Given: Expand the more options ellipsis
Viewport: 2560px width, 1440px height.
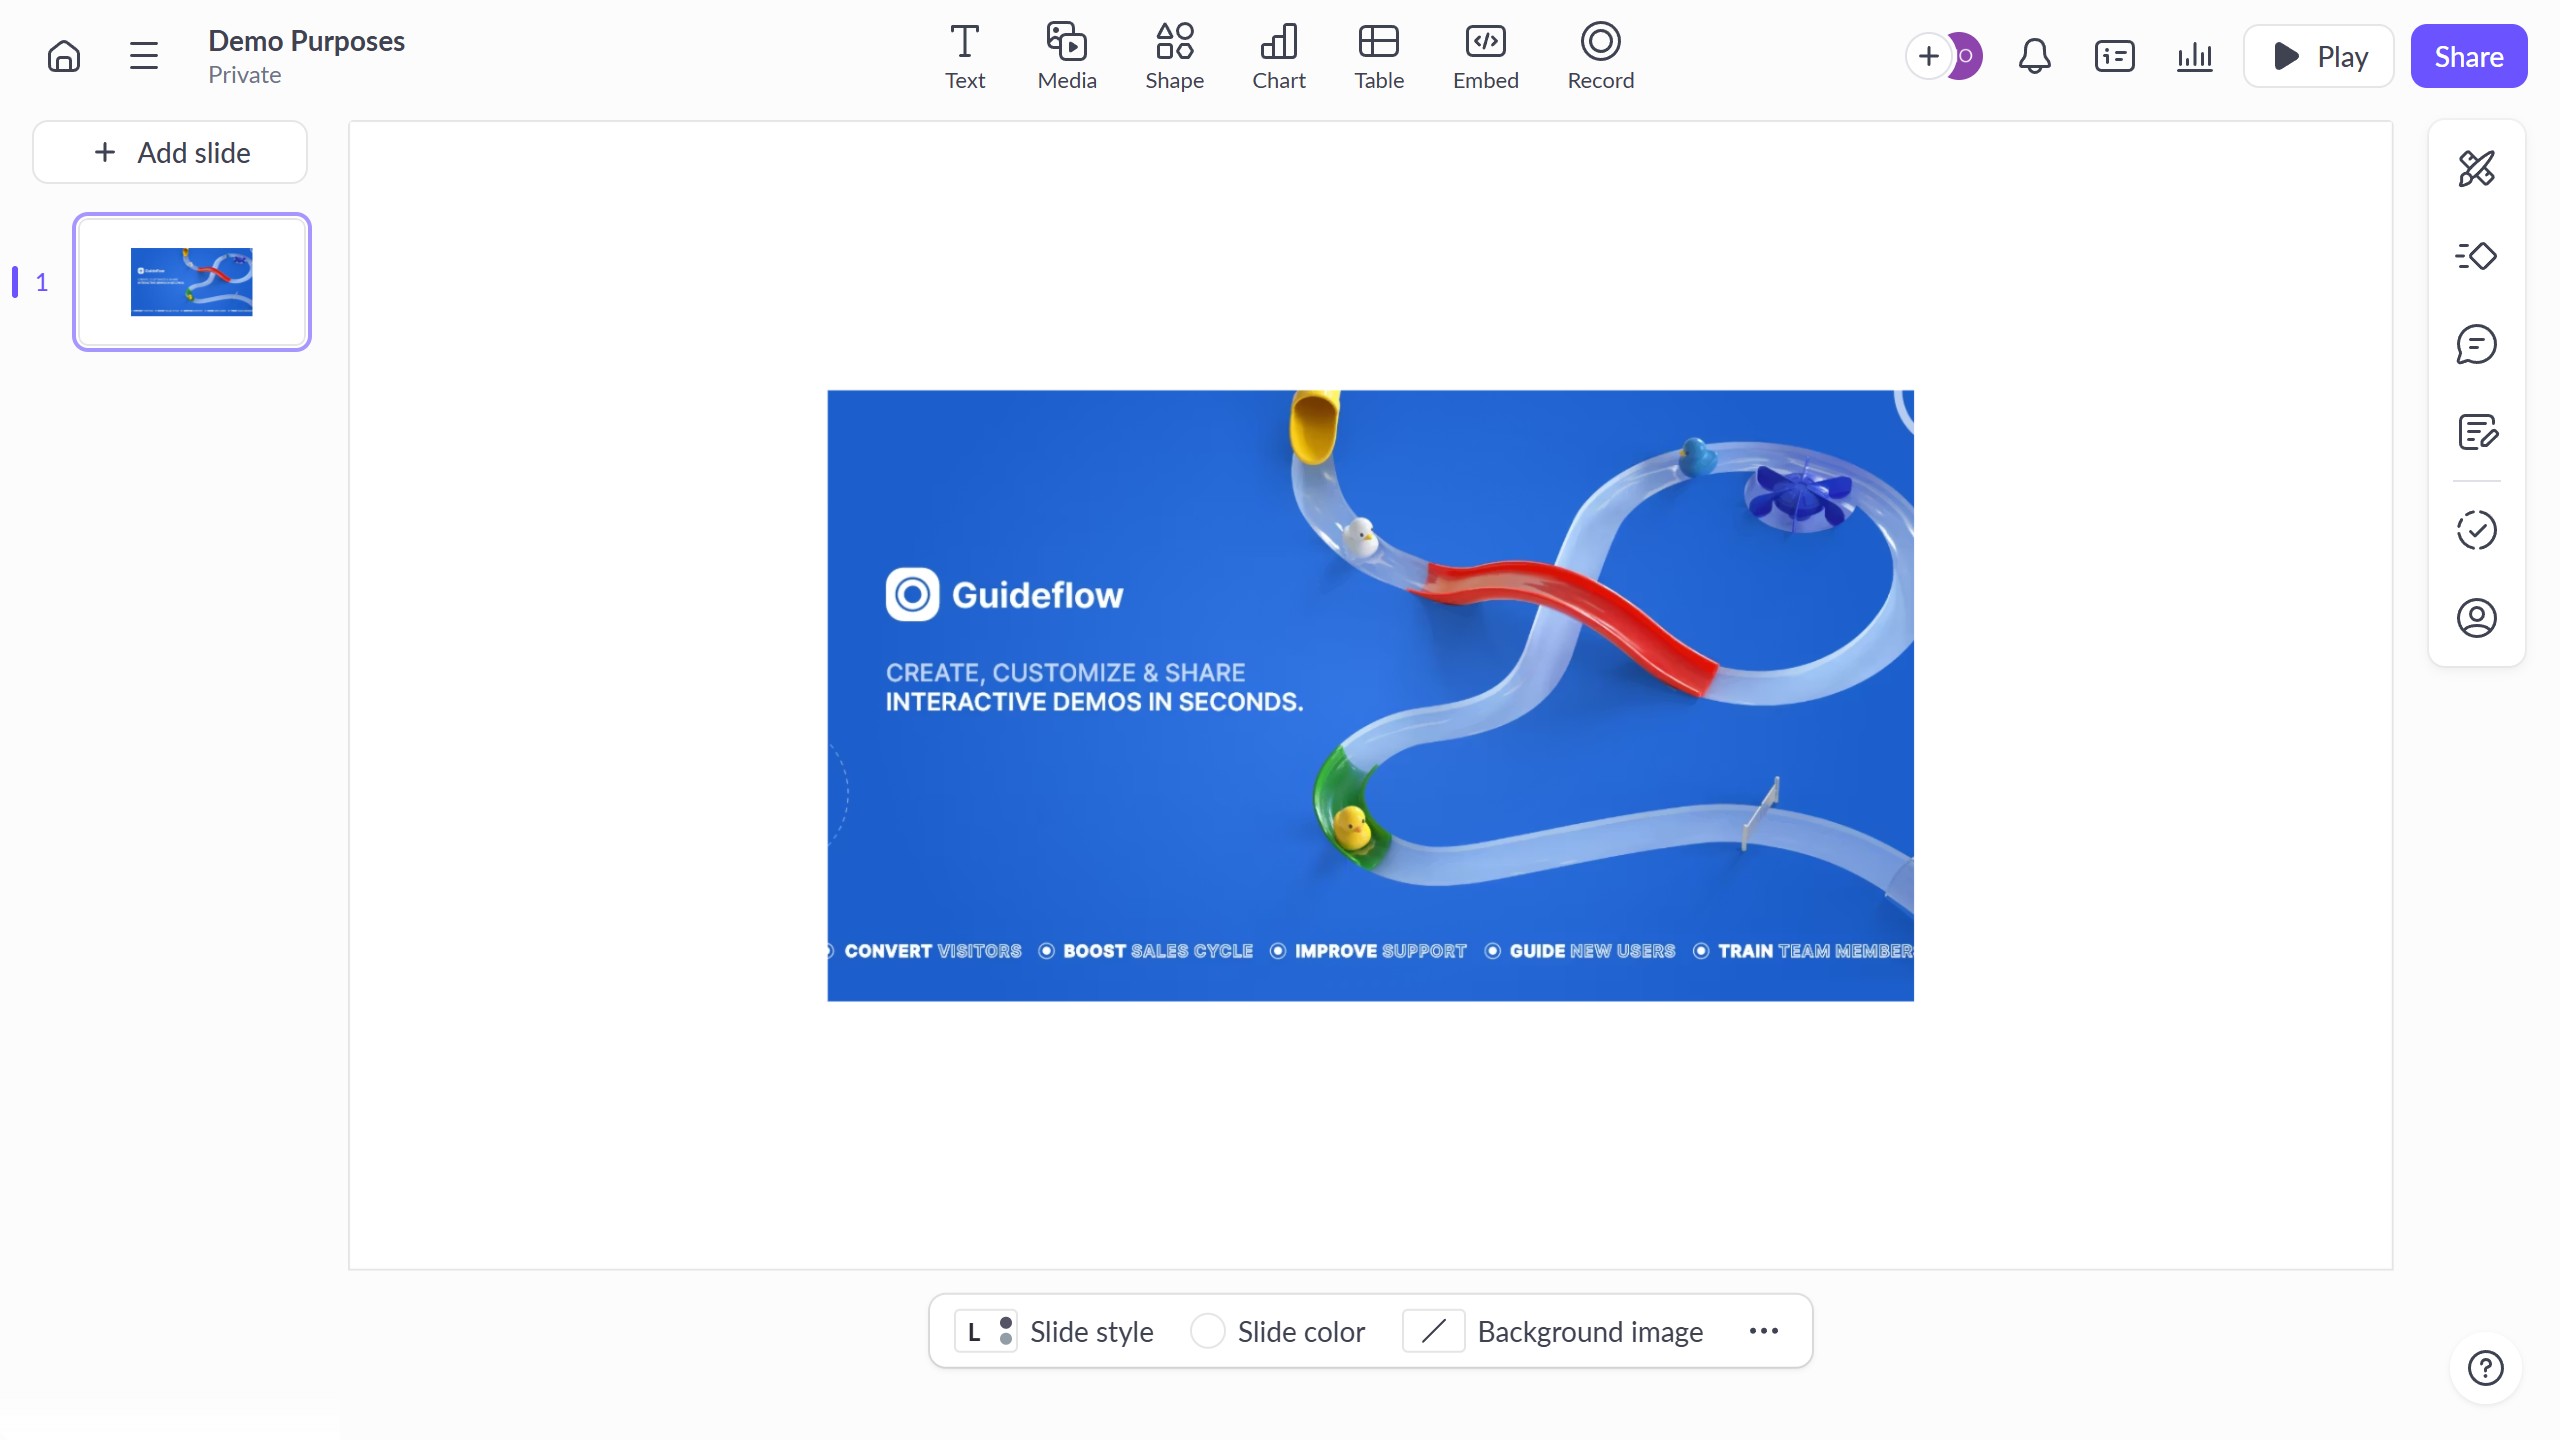Looking at the screenshot, I should click(1763, 1331).
